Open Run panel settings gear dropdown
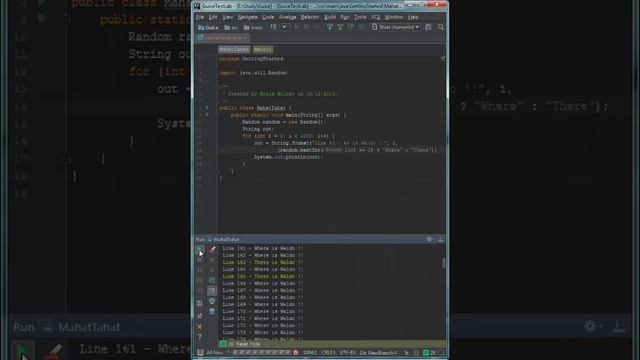Image resolution: width=640 pixels, height=360 pixels. pos(430,239)
